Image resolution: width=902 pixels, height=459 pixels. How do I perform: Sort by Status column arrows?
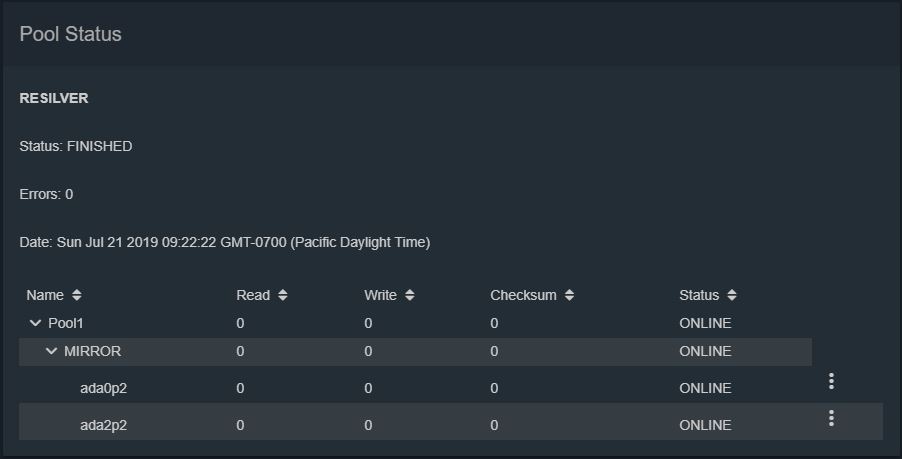point(732,295)
